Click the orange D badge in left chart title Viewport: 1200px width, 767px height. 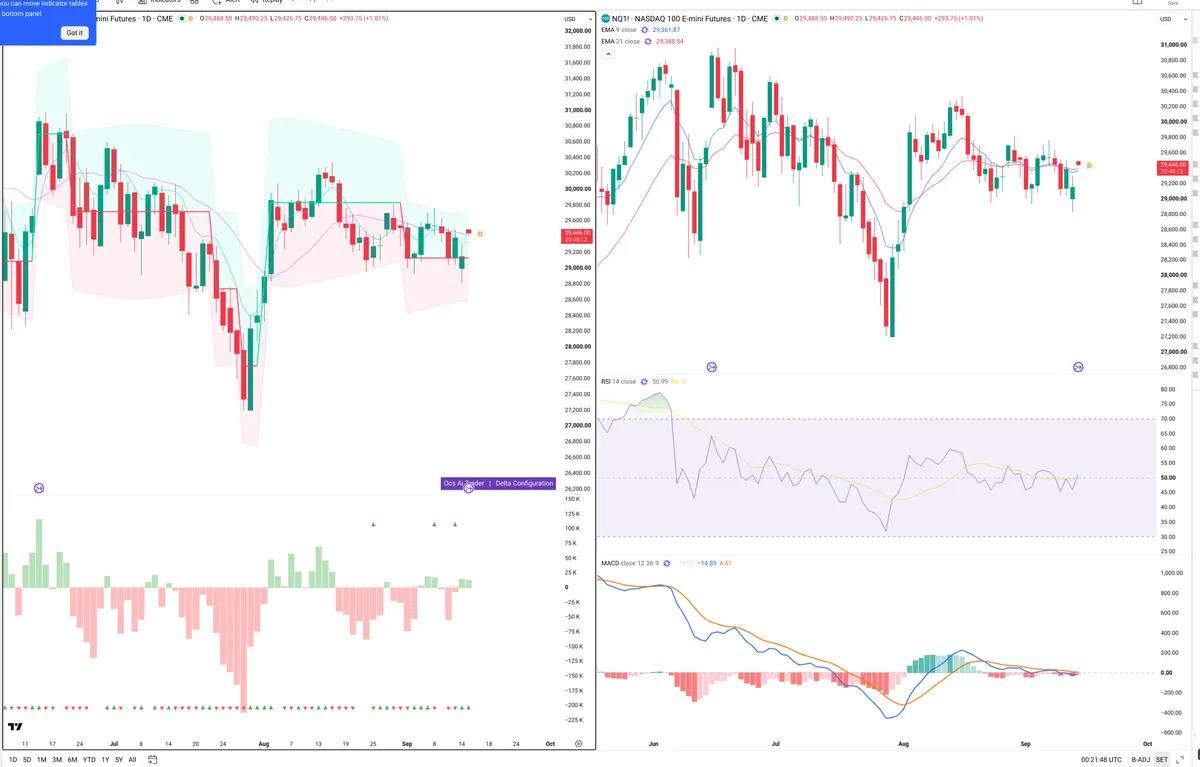point(192,19)
